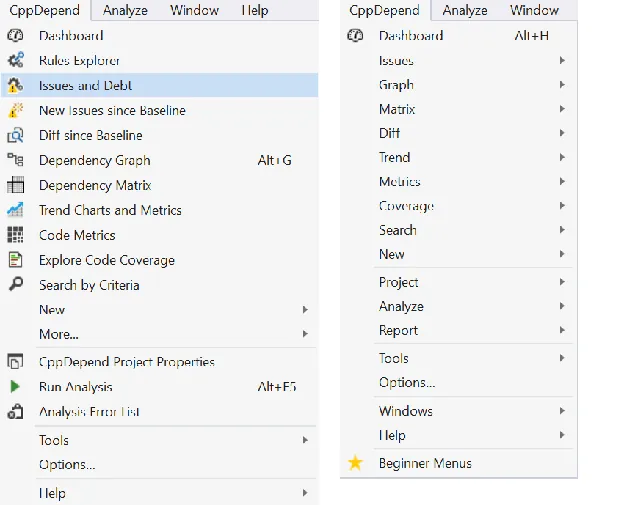Select Report item in right menu
Viewport: 624px width, 505px height.
pyautogui.click(x=458, y=330)
